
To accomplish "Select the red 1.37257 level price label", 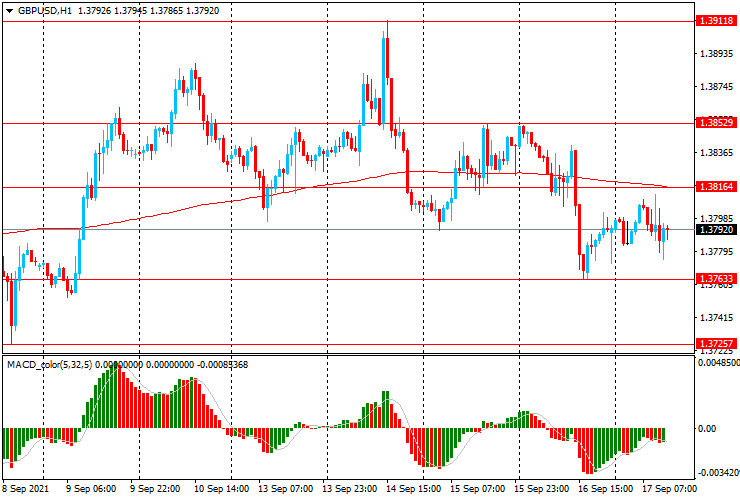I will pyautogui.click(x=716, y=344).
